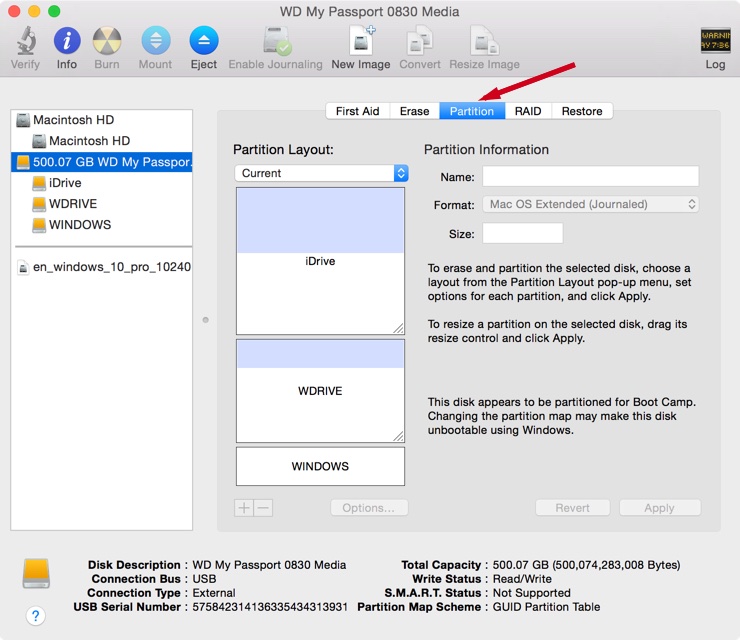740x640 pixels.
Task: Select 500.07 GB WD My Passport disk
Action: tap(101, 162)
